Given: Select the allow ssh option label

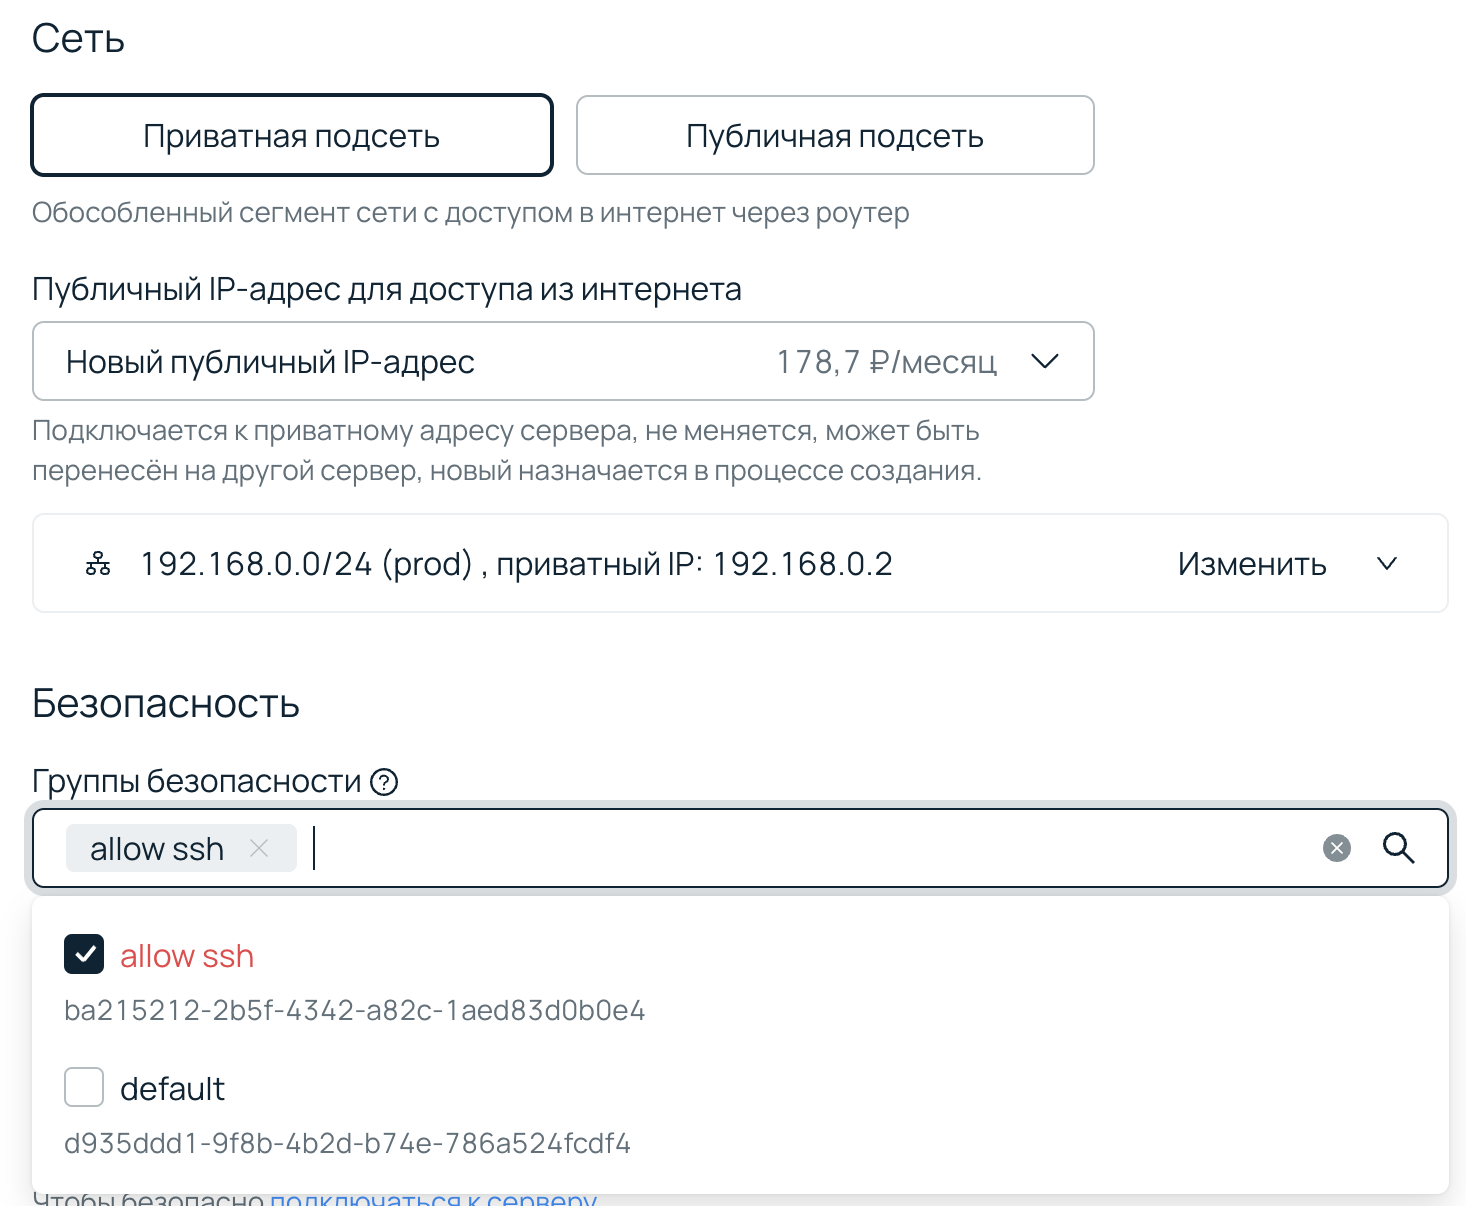Looking at the screenshot, I should tap(187, 957).
